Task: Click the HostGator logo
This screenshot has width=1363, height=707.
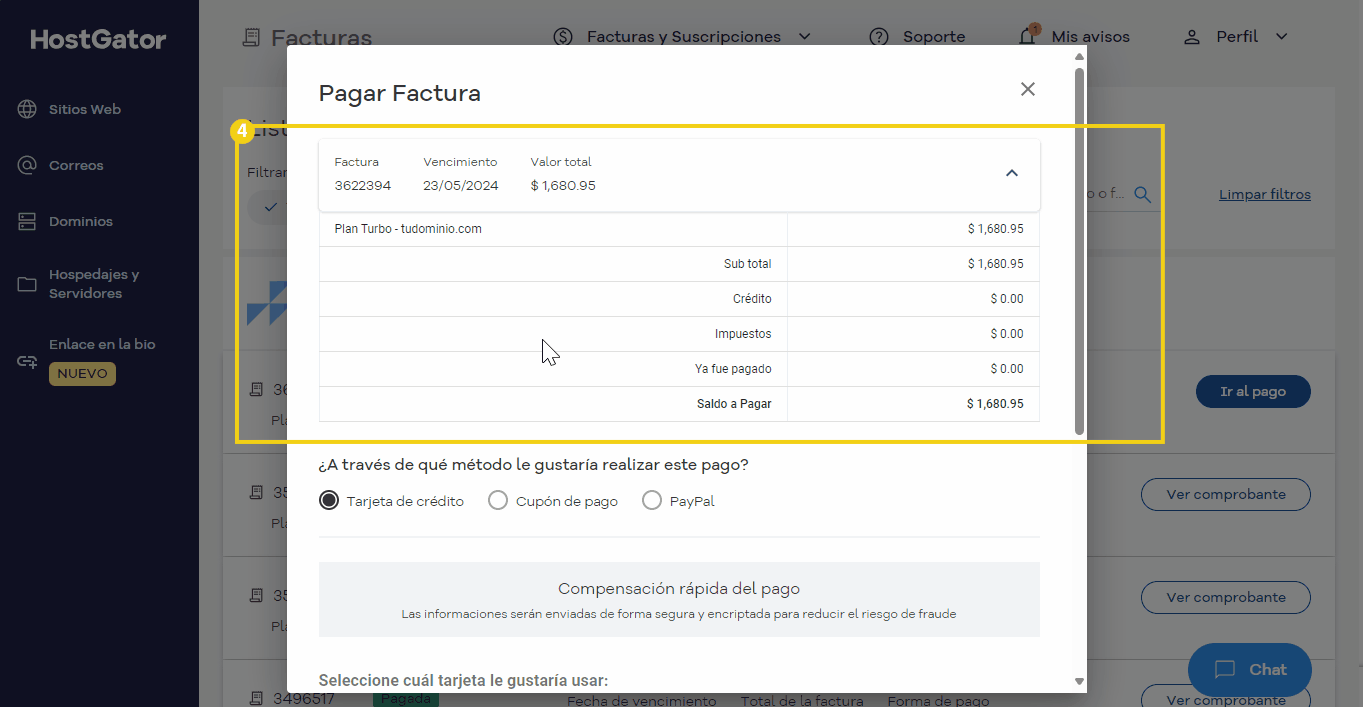Action: [x=98, y=40]
